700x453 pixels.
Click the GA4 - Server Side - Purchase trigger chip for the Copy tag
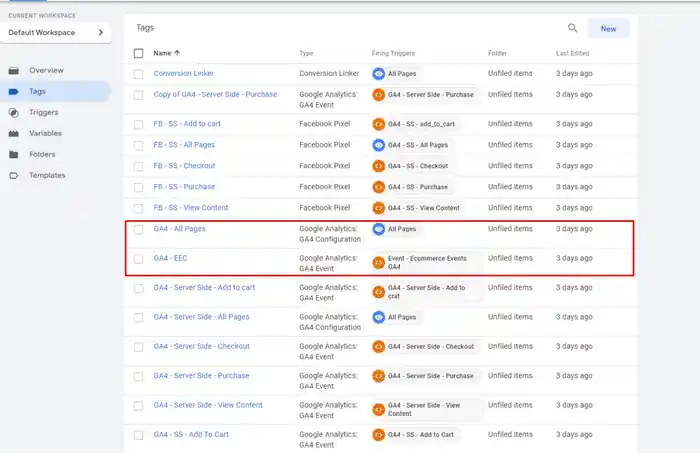[x=425, y=95]
